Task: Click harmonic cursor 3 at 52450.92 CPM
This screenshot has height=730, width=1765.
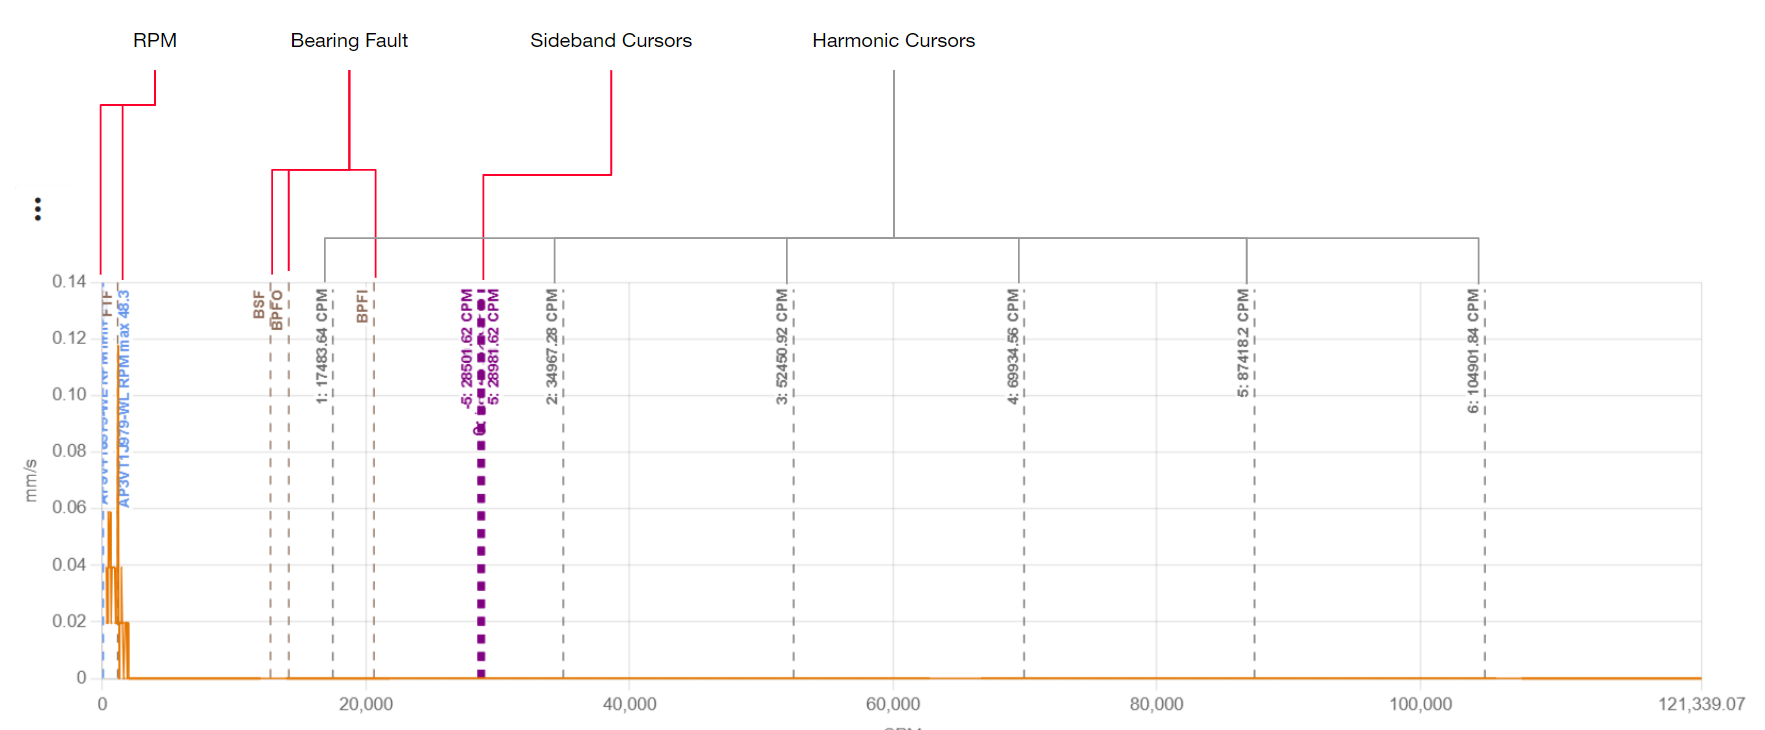Action: pos(782,346)
